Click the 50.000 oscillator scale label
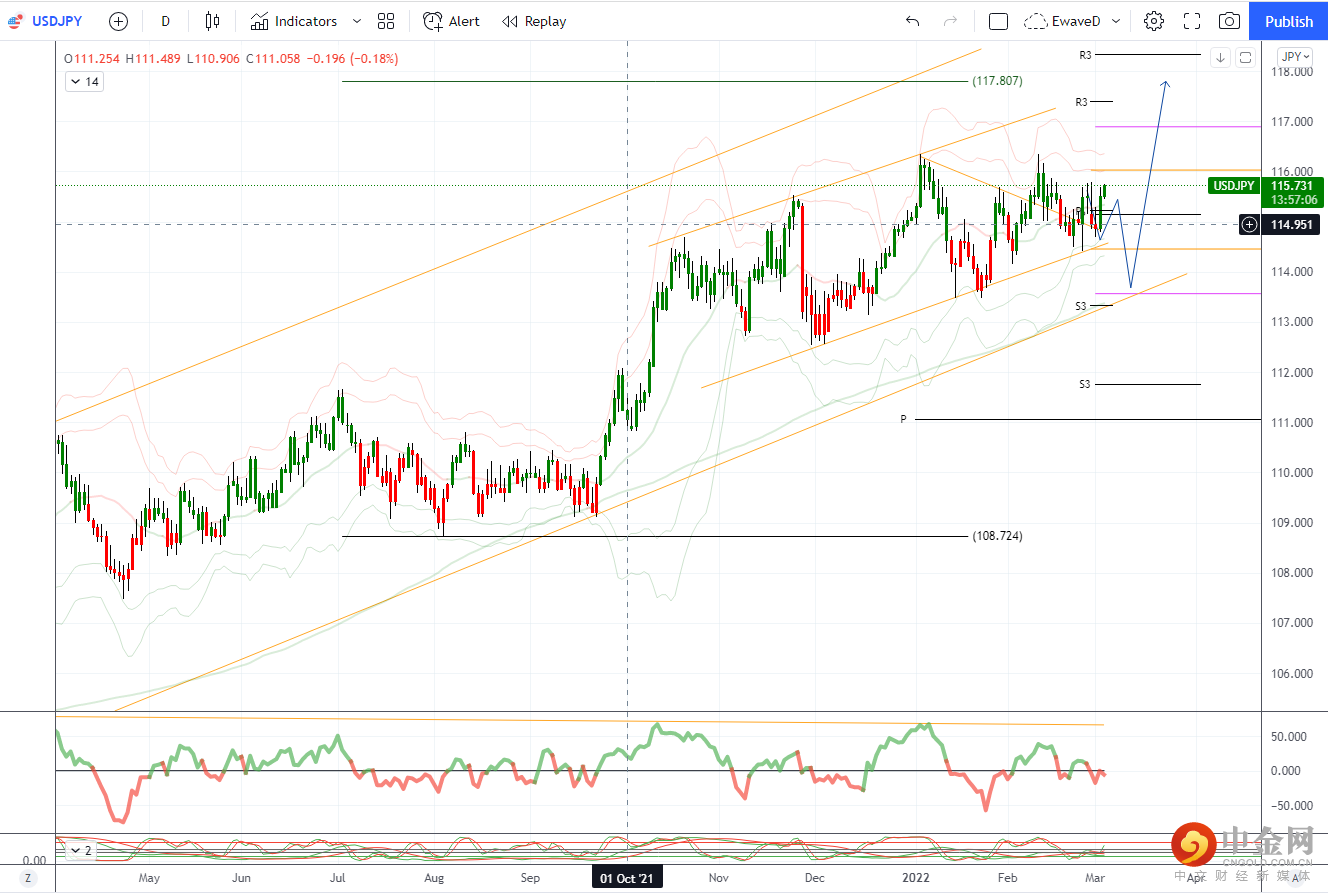Screen dimensions: 1328x894 (x=1289, y=737)
